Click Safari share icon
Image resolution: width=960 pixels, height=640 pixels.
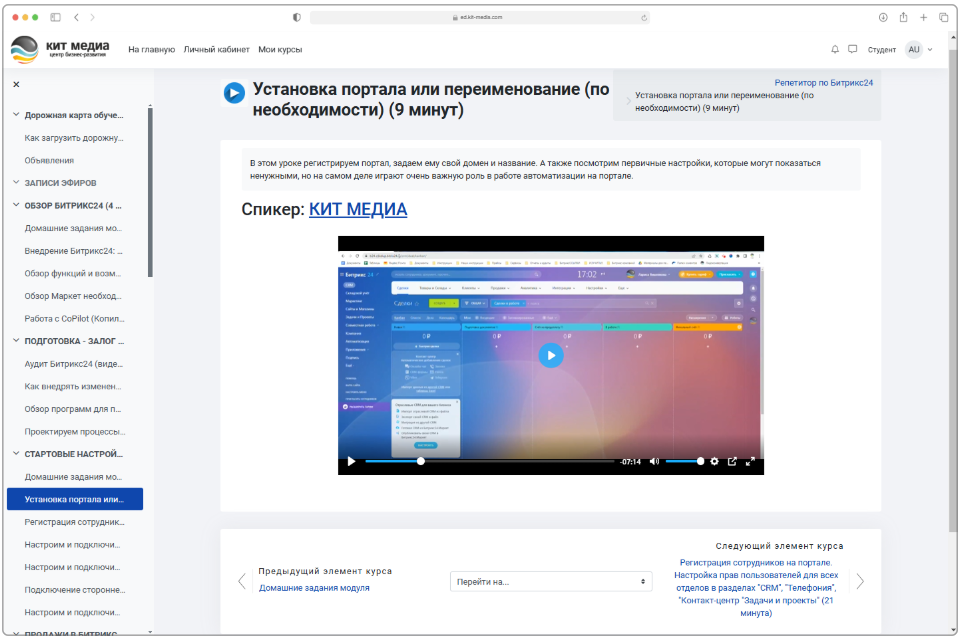tap(903, 17)
